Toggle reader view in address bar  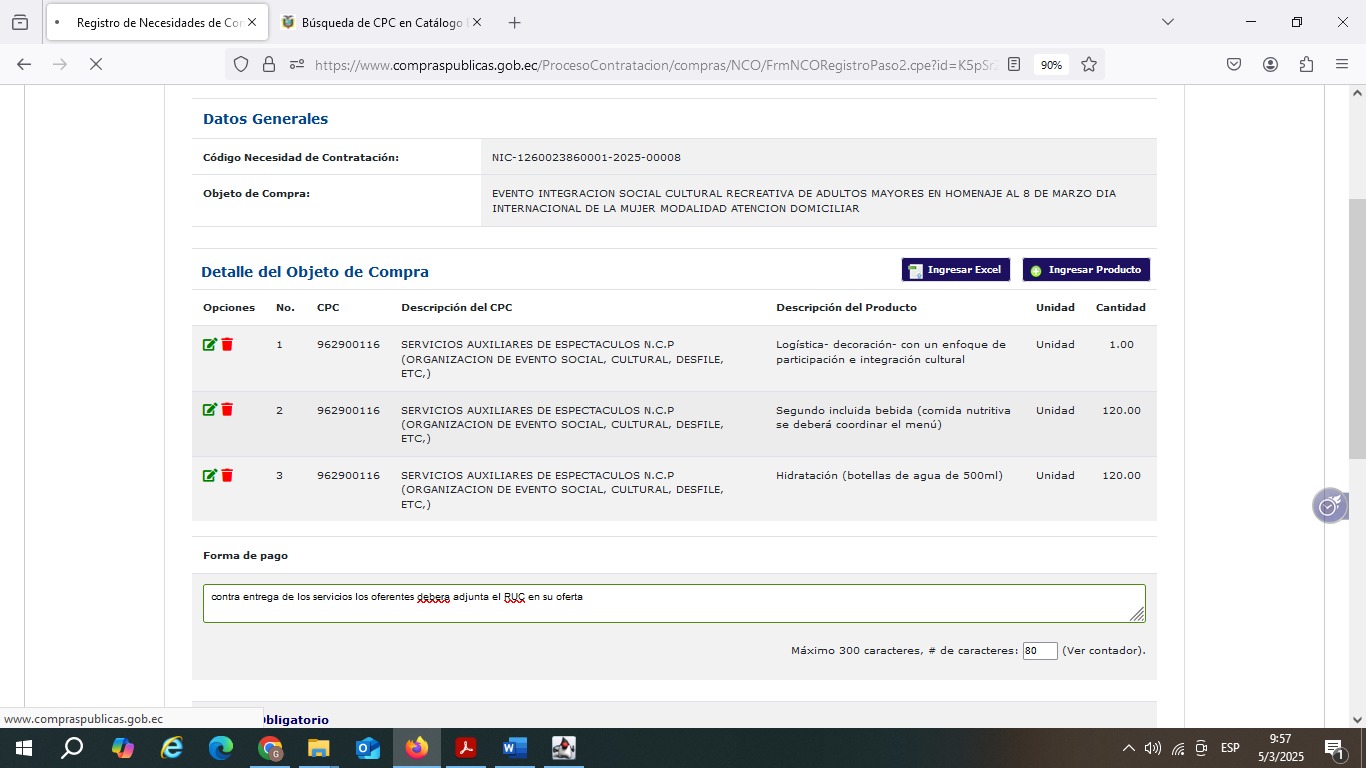coord(1014,64)
